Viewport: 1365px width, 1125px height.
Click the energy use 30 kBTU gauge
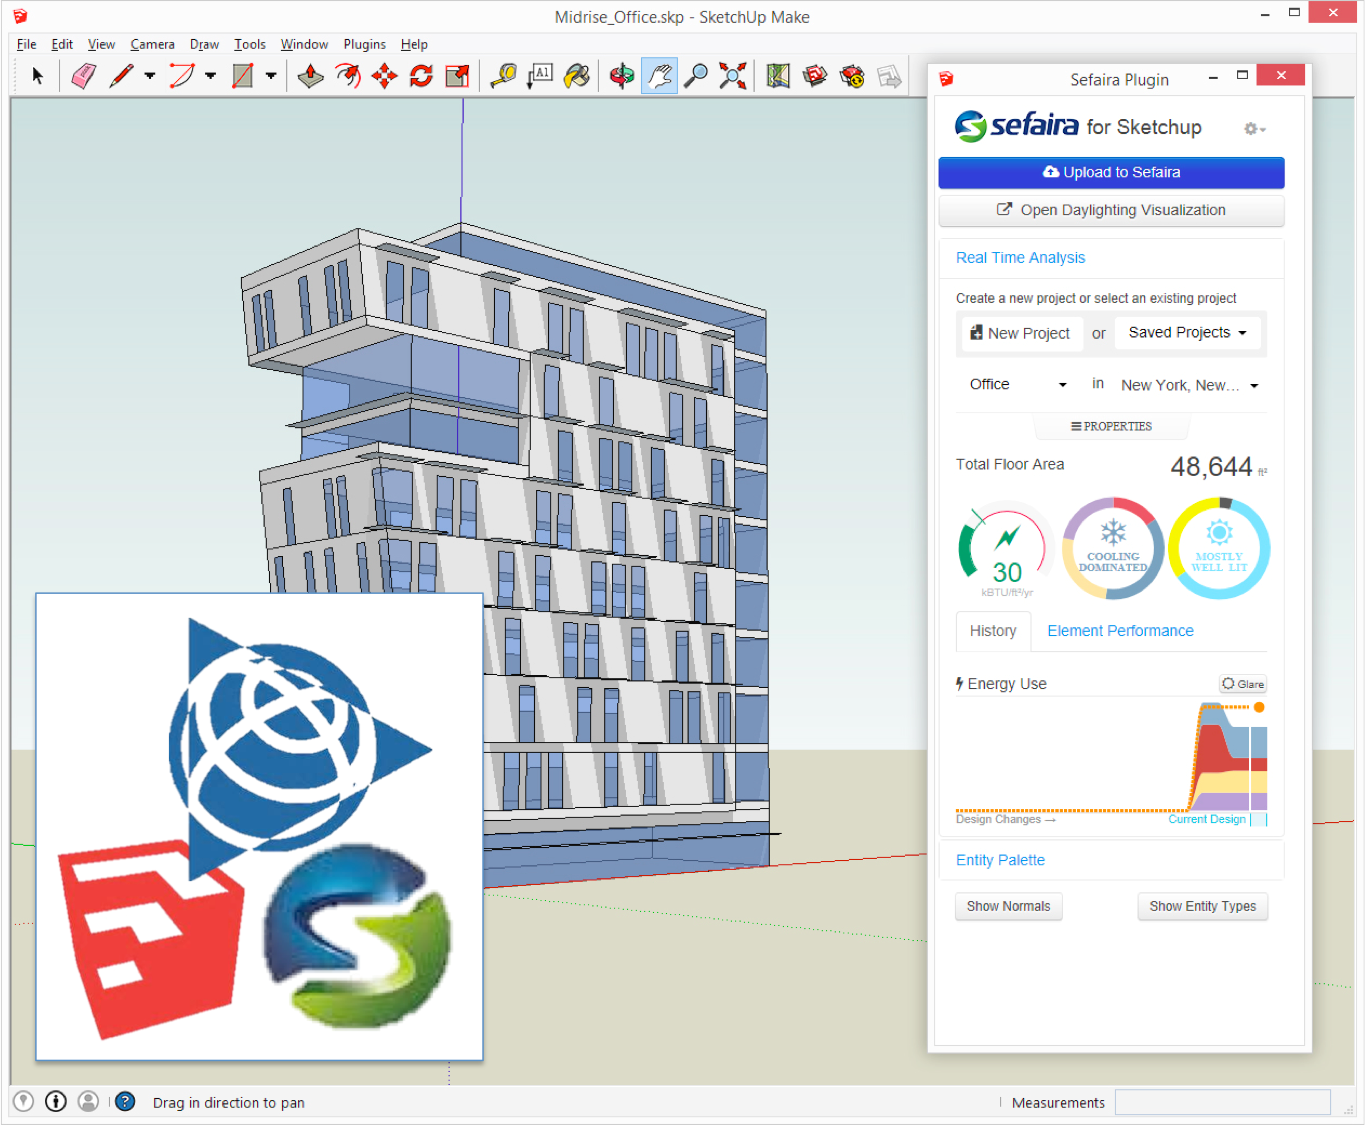pyautogui.click(x=1006, y=549)
